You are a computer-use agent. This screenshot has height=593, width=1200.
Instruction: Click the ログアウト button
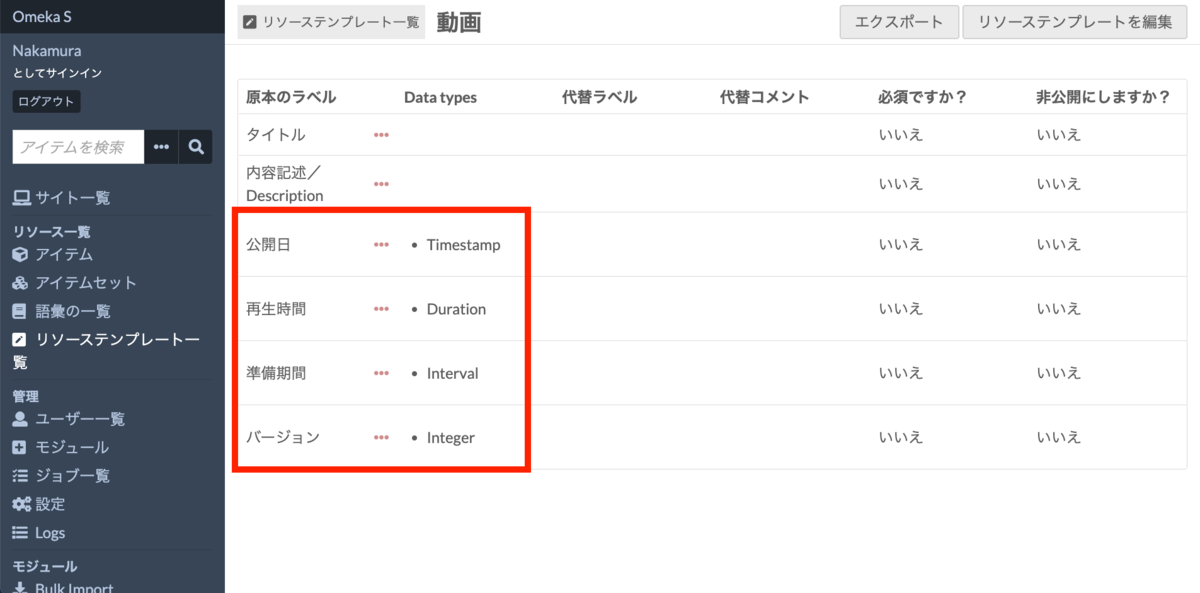coord(46,102)
